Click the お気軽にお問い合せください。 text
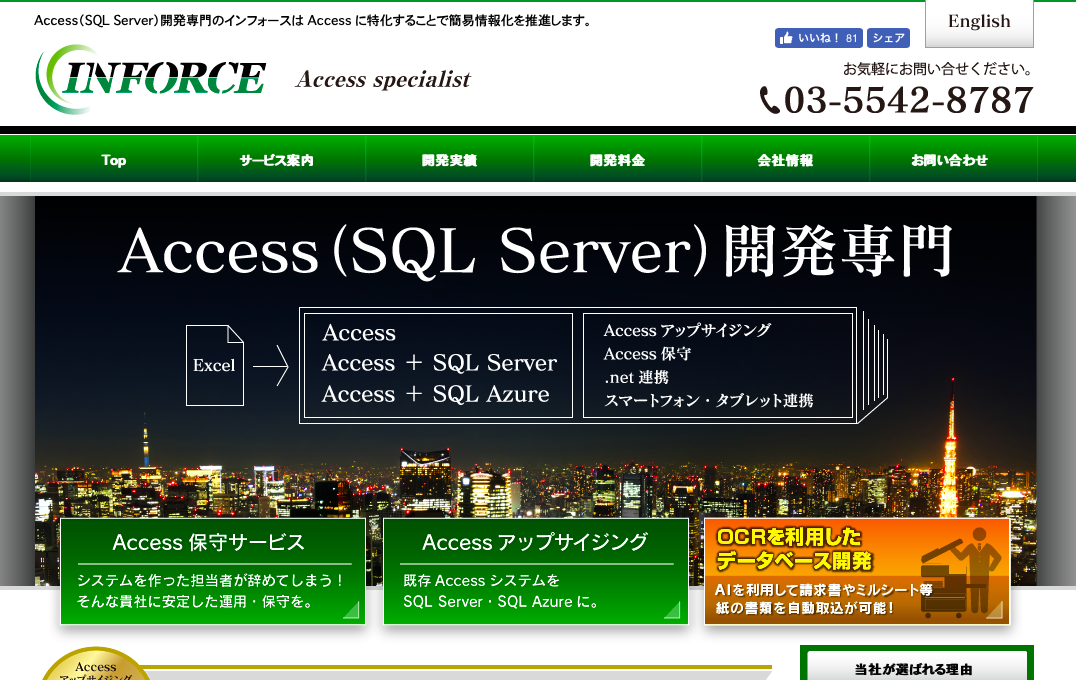1076x680 pixels. [x=938, y=69]
